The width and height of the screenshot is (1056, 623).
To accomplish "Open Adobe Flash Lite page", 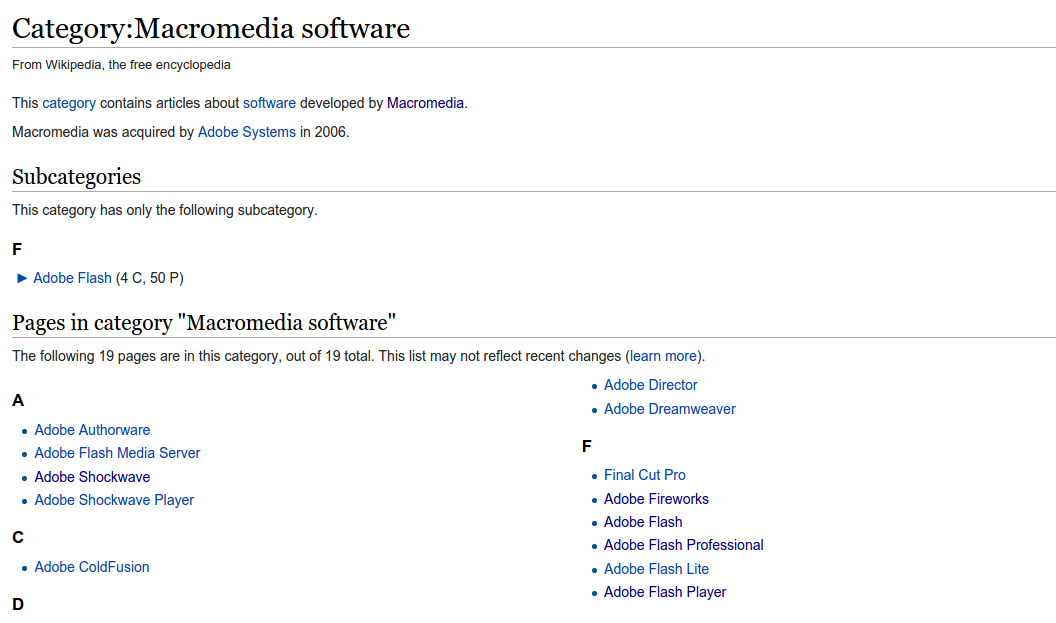I will (656, 569).
